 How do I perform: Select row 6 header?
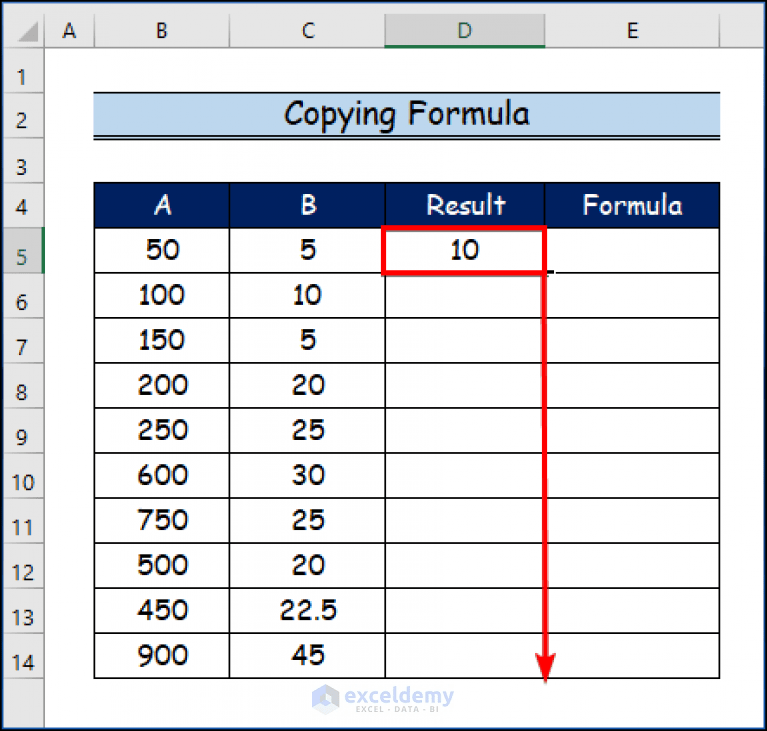23,296
